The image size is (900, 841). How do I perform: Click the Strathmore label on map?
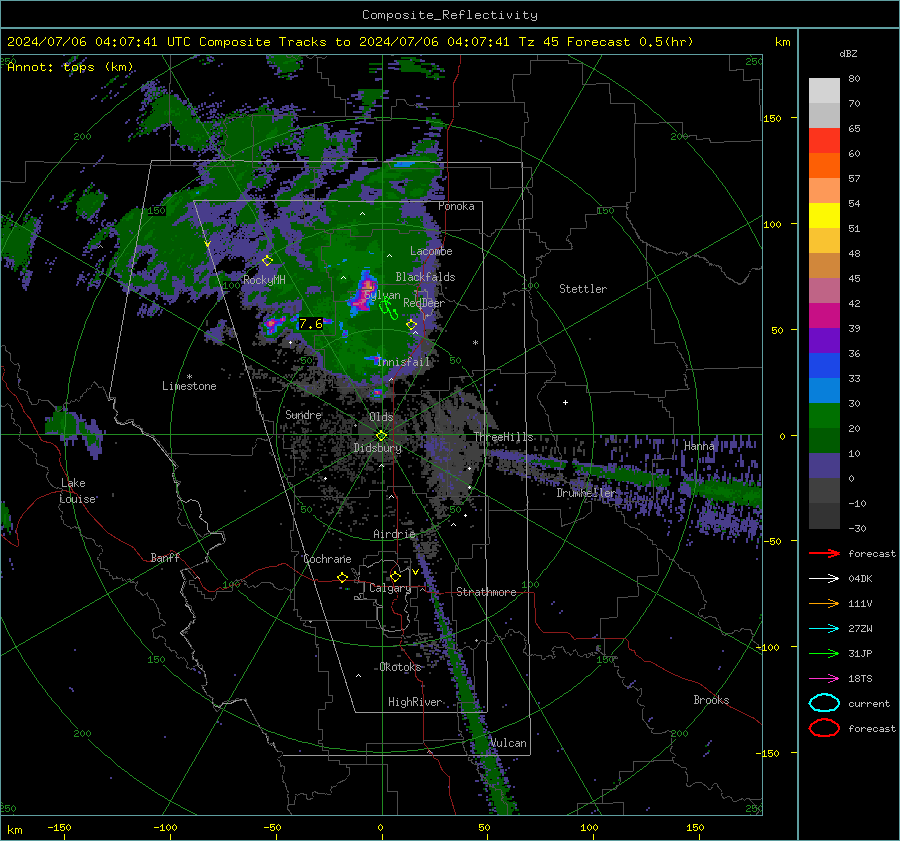pos(486,592)
